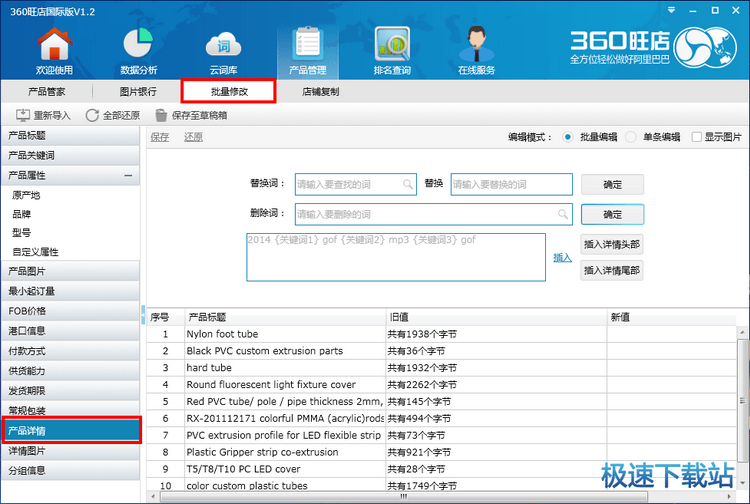Screen dimensions: 750x504
Task: Select 付款方式 in sidebar
Action: 71,351
